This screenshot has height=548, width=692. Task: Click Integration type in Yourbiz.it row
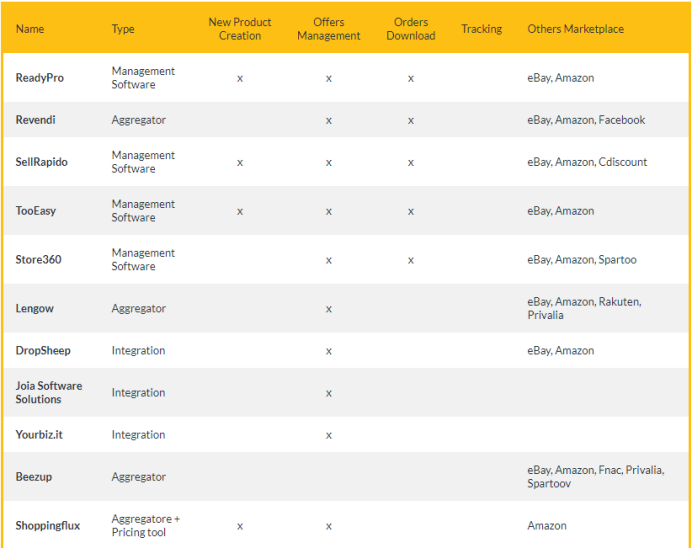(138, 435)
